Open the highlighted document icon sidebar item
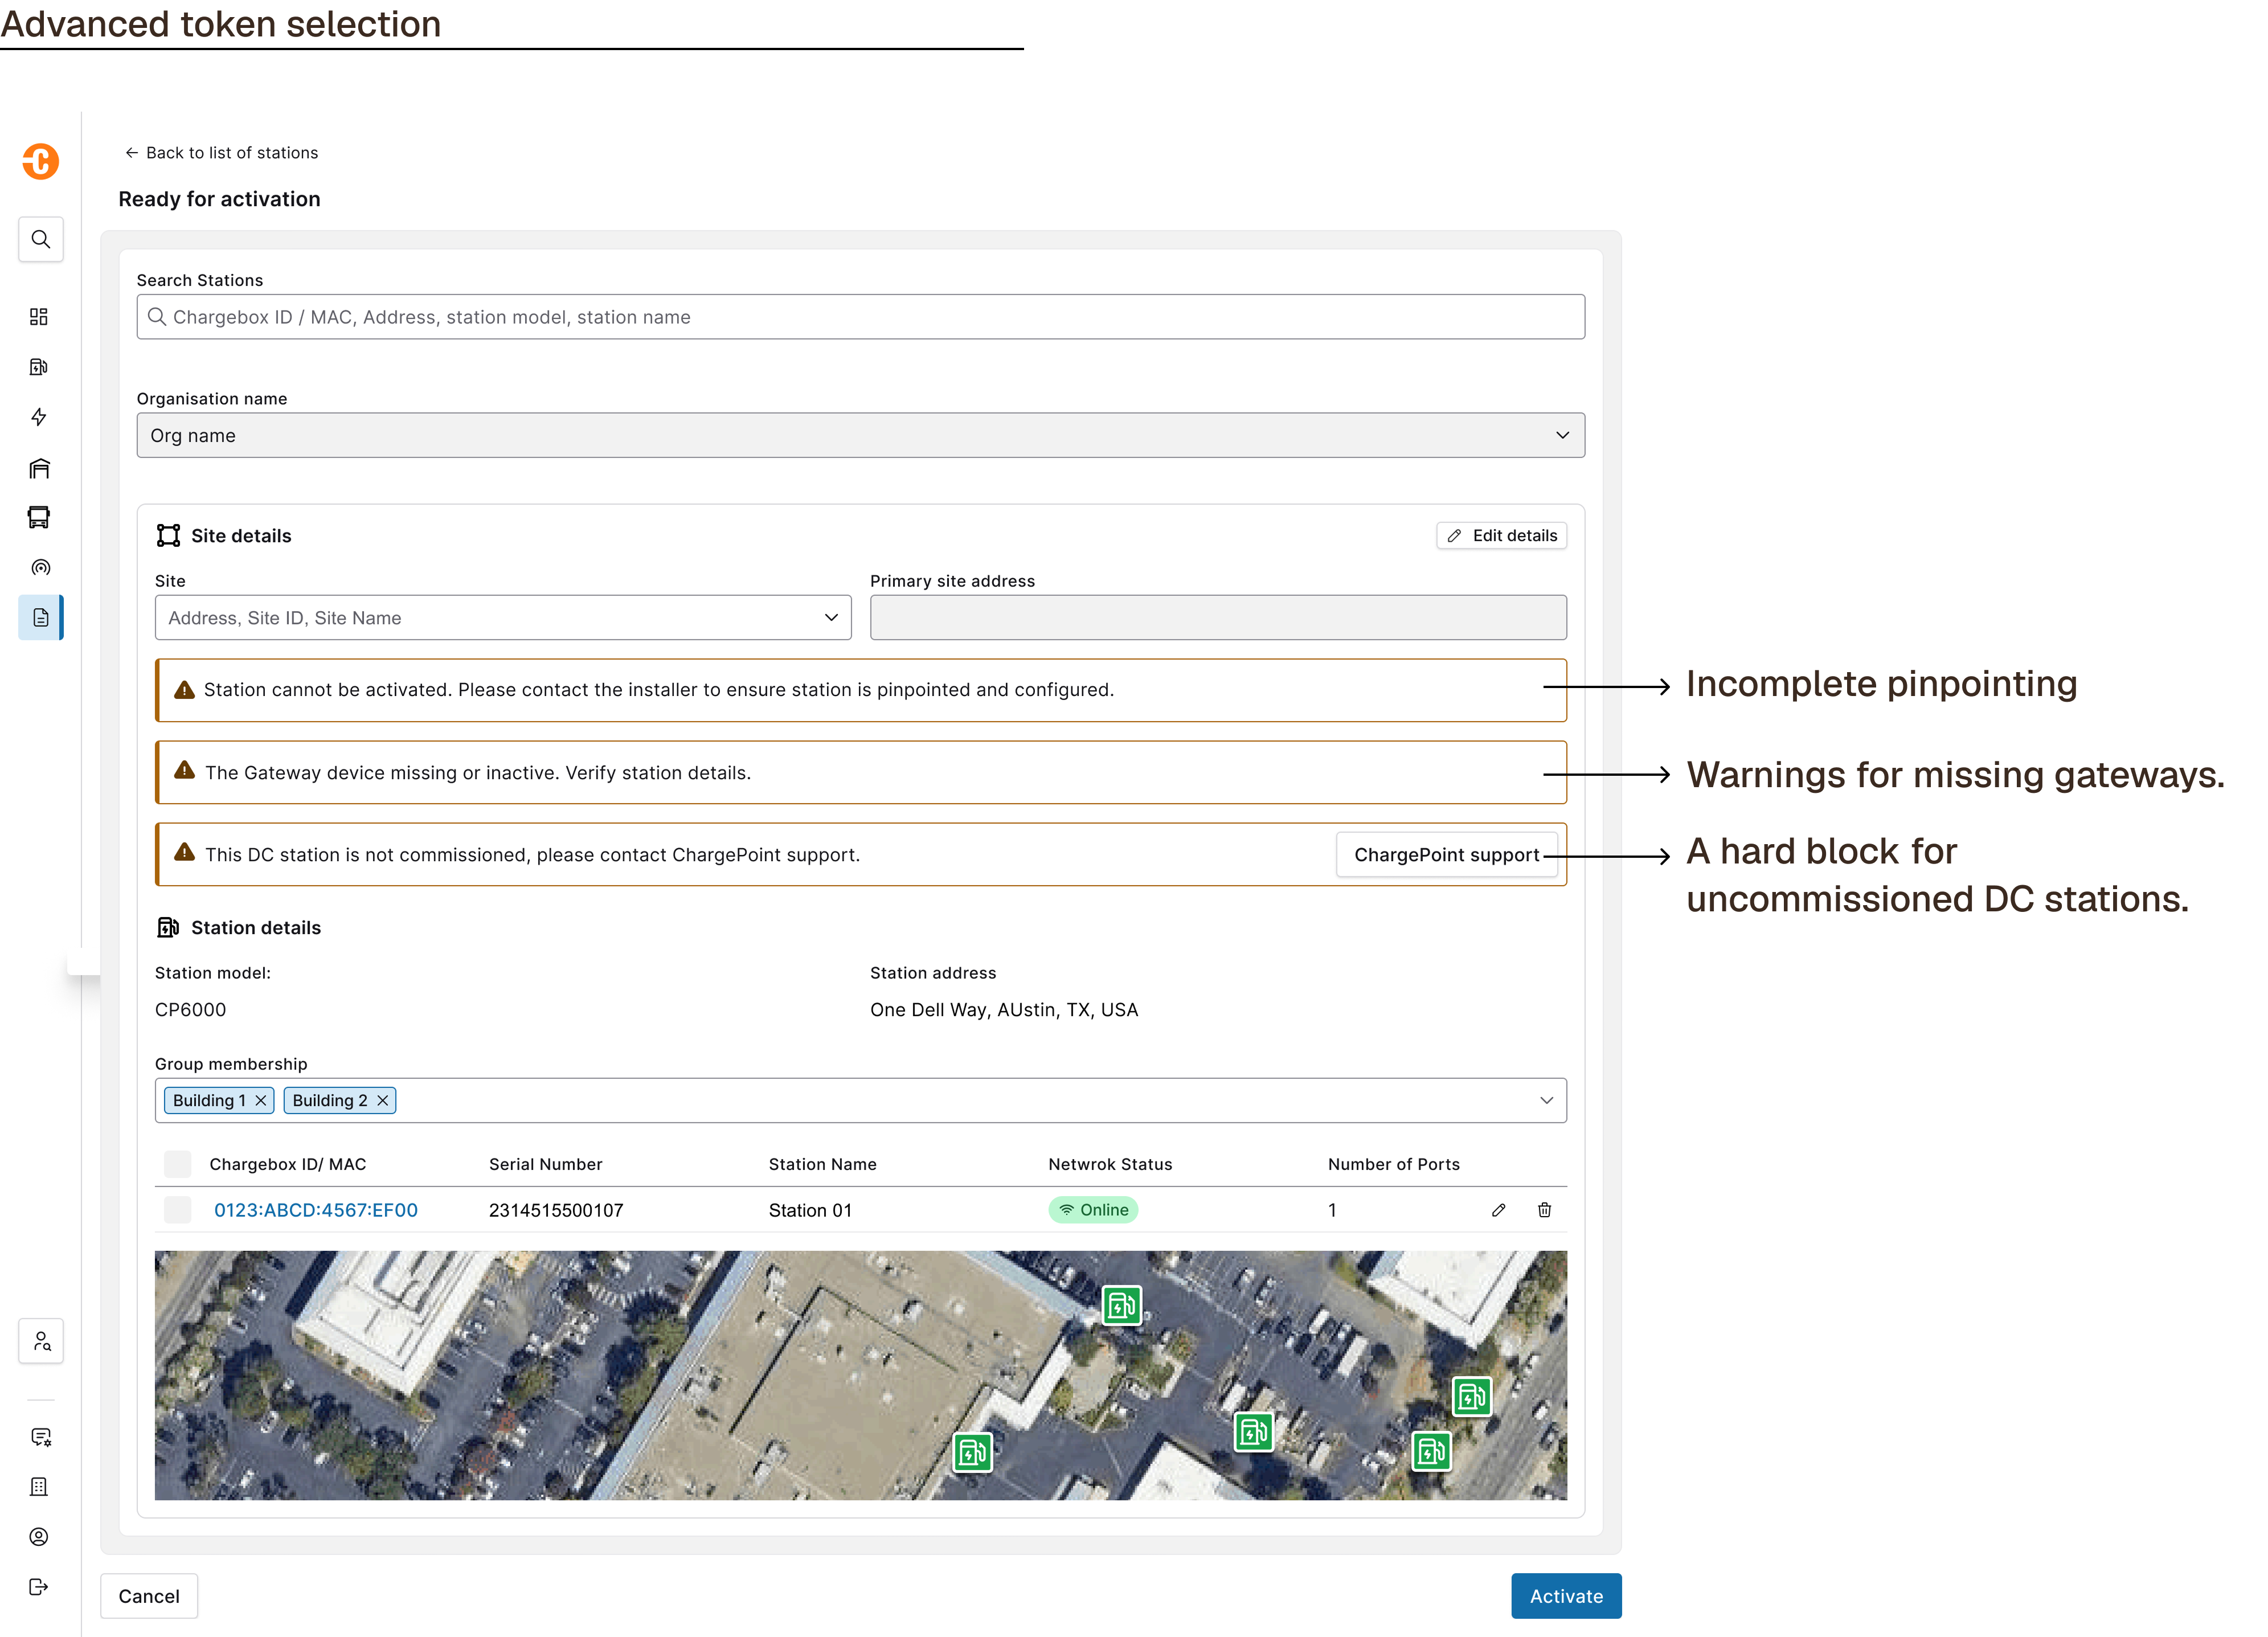 [41, 618]
